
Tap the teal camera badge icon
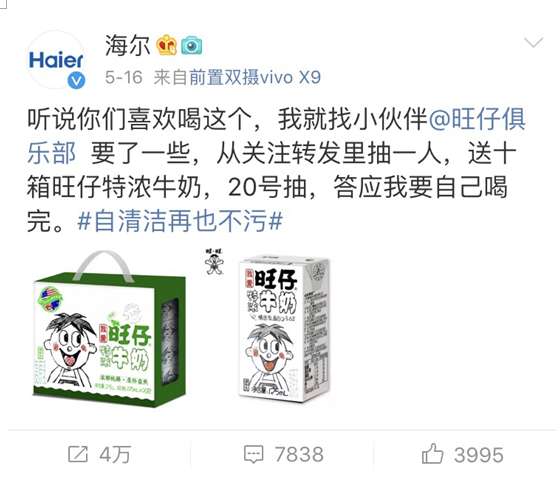191,45
